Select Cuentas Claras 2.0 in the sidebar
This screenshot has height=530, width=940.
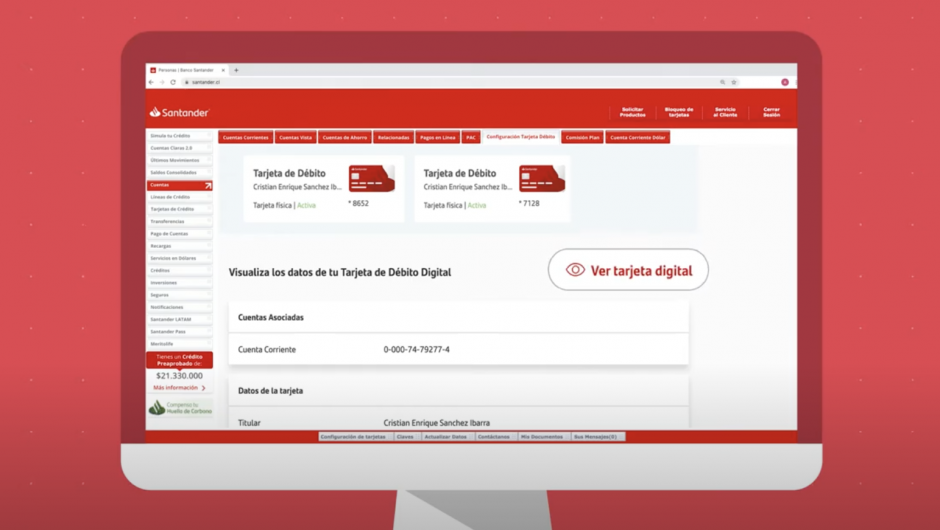179,148
